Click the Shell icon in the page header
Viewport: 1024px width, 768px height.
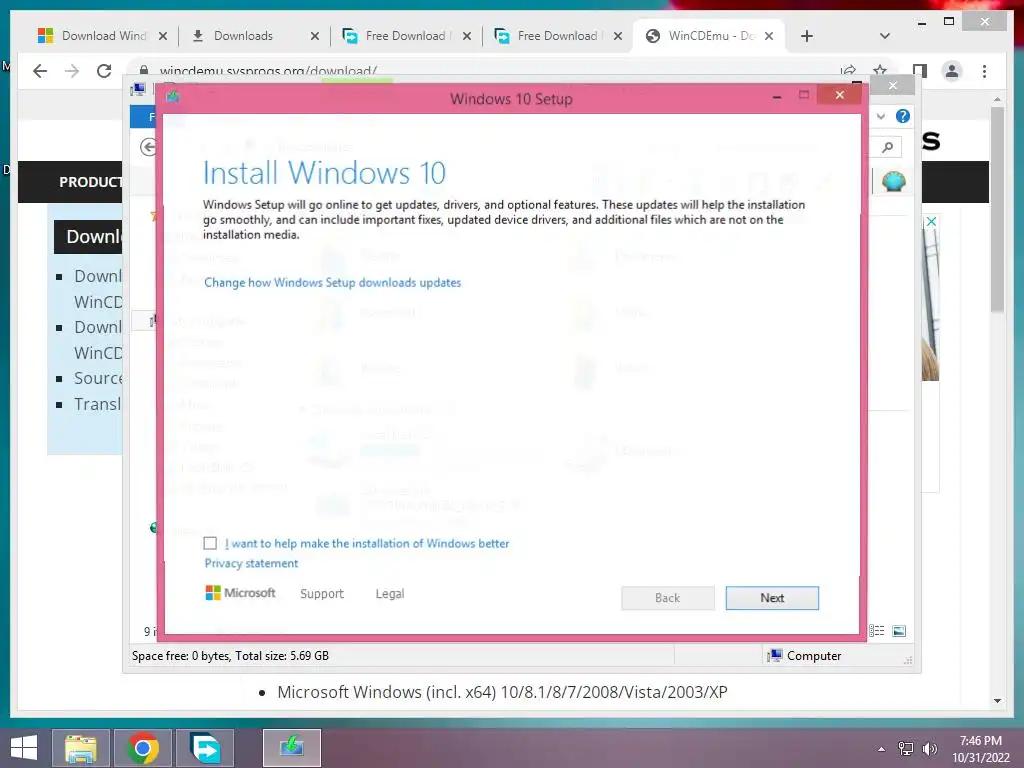[893, 181]
